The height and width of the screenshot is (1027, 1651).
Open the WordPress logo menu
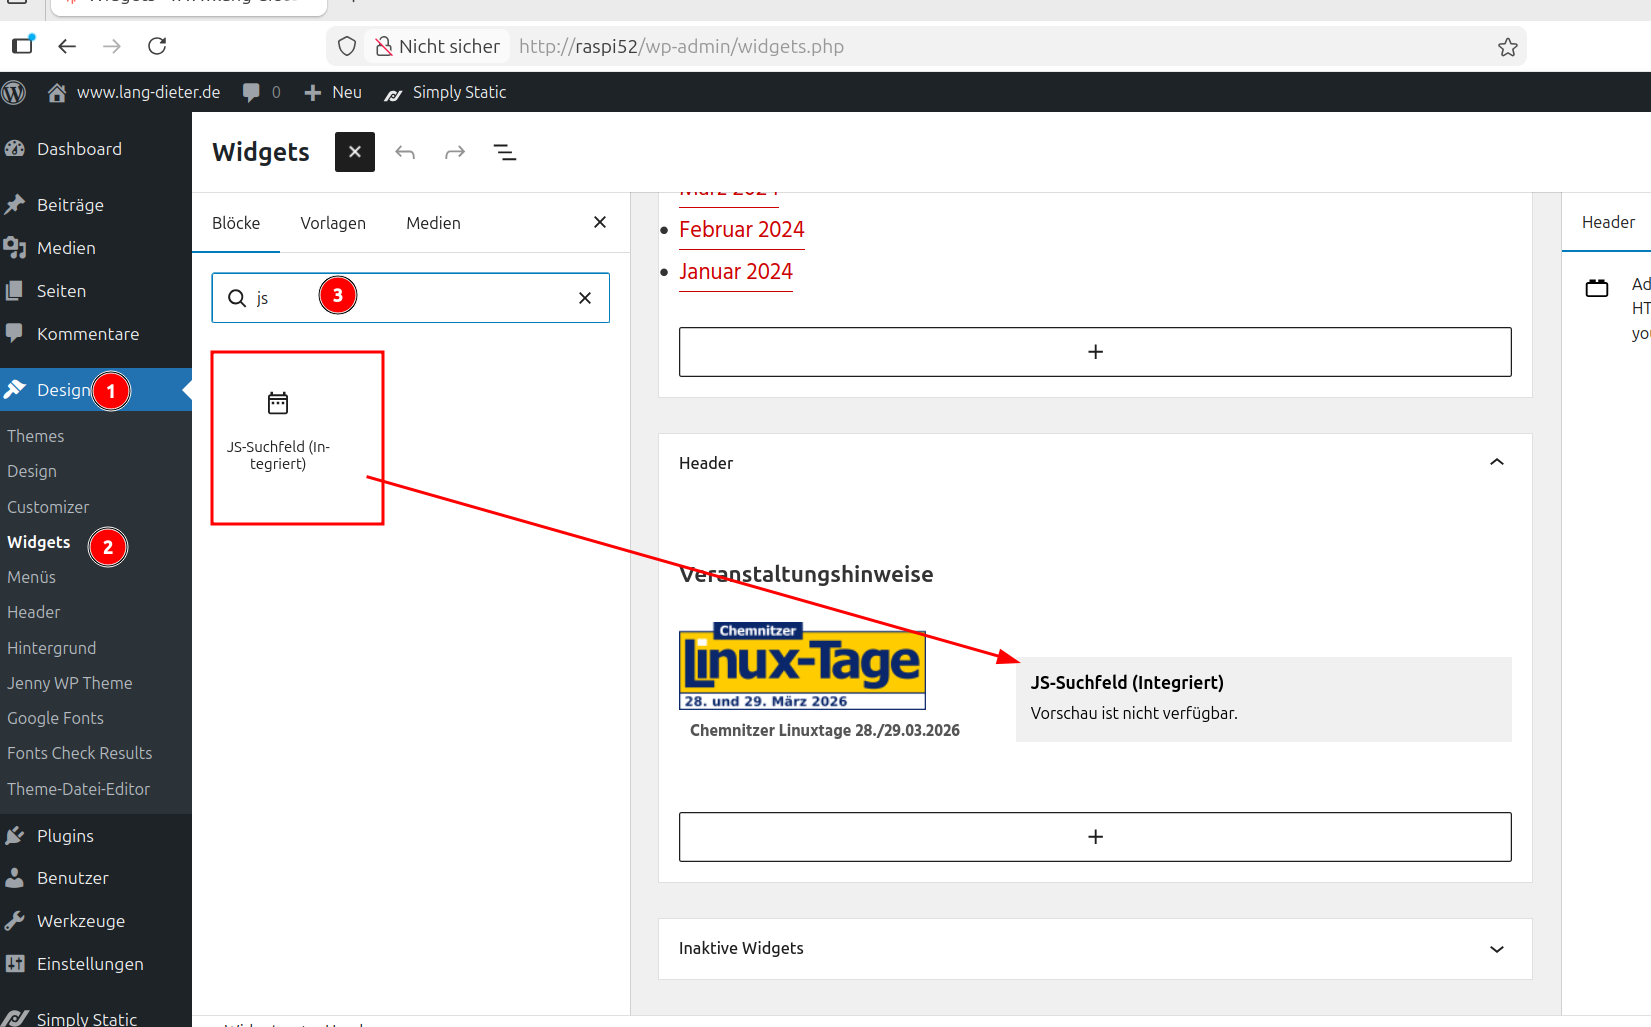(x=14, y=92)
